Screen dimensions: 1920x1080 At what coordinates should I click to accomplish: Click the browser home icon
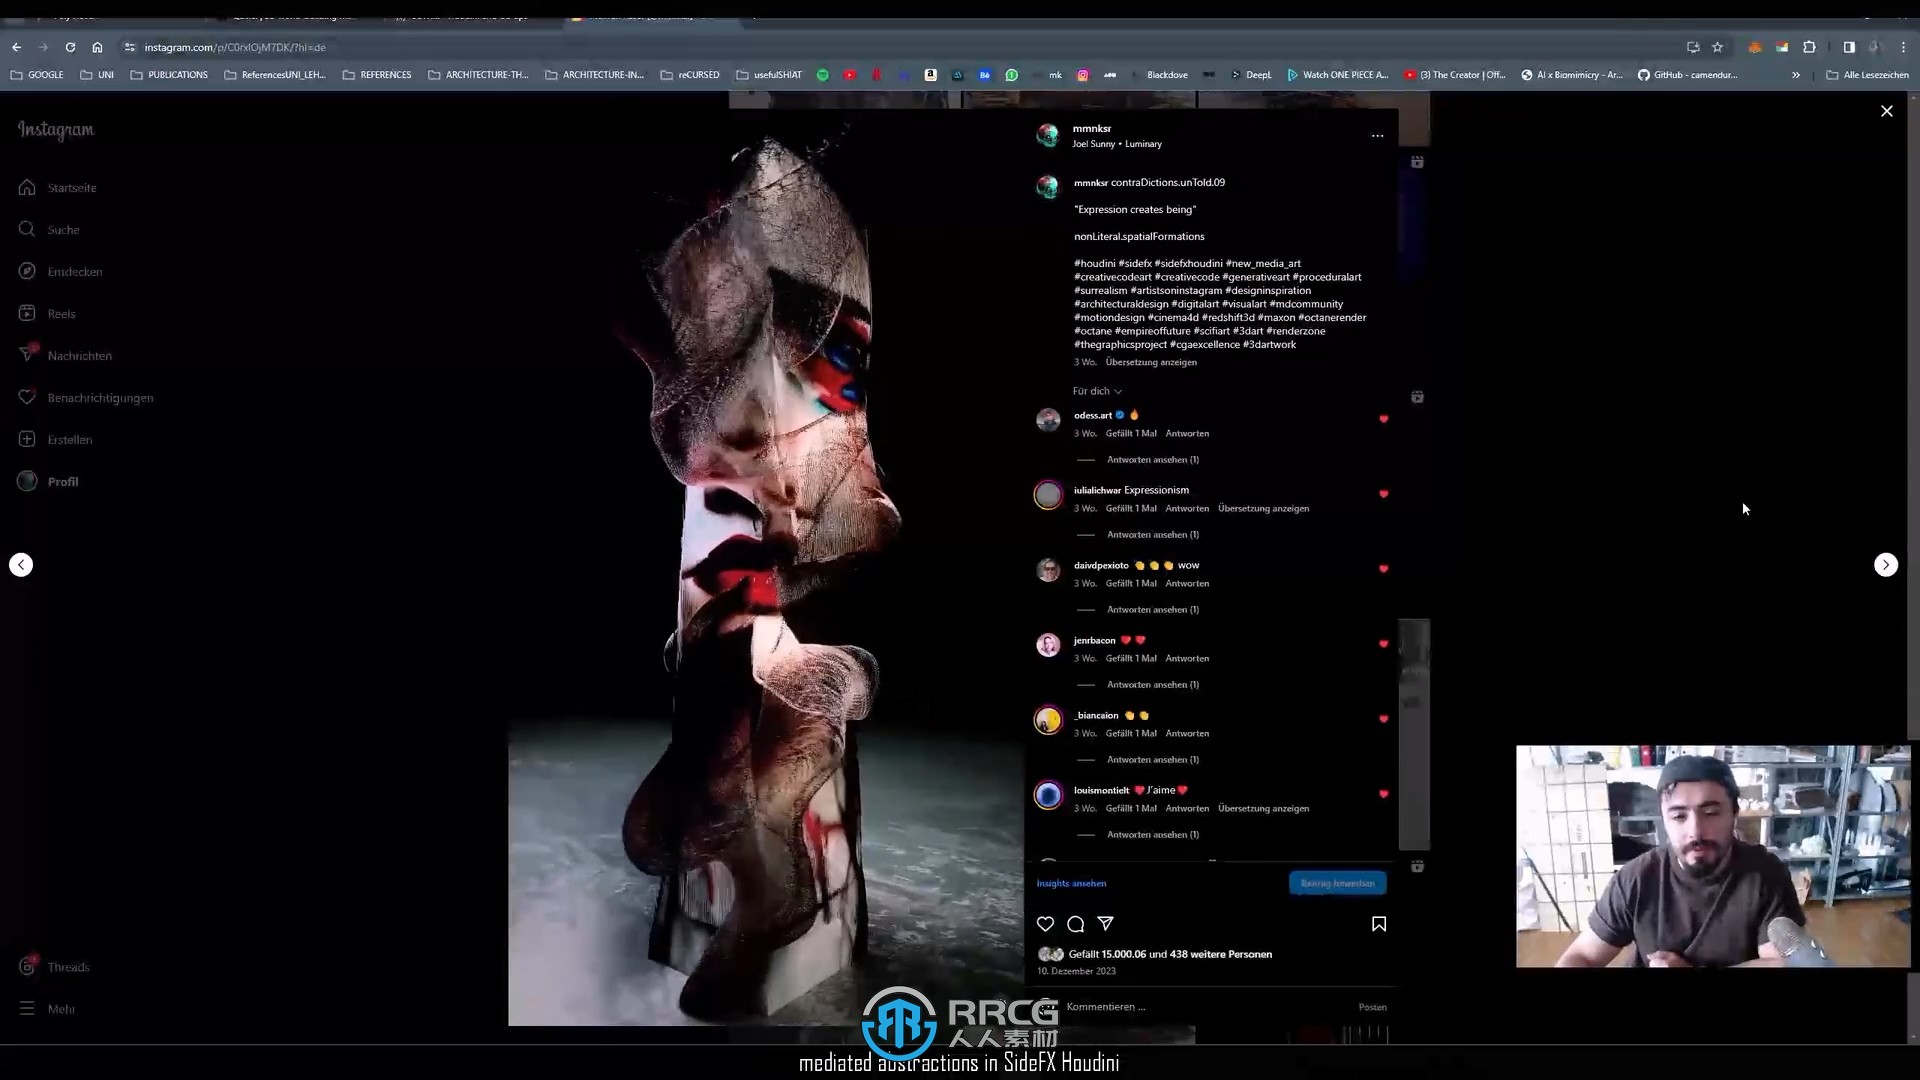point(97,47)
